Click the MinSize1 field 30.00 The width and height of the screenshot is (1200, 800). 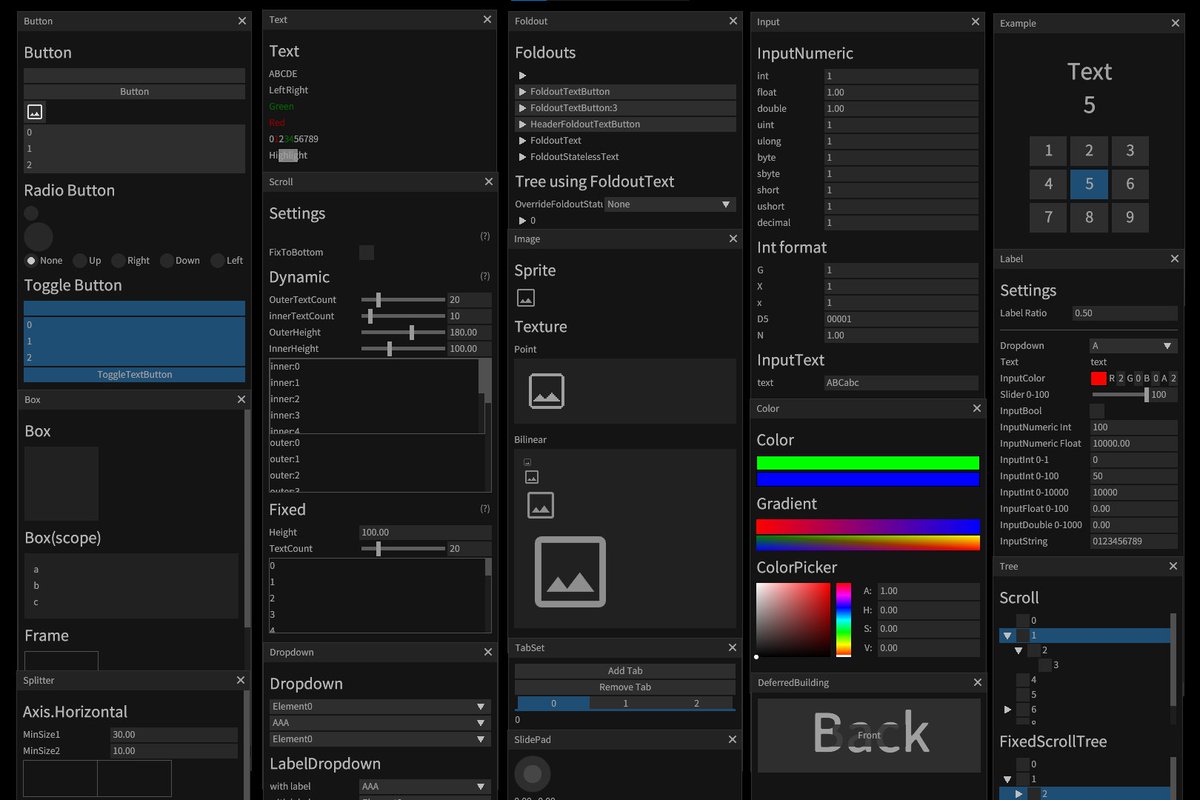[x=174, y=734]
